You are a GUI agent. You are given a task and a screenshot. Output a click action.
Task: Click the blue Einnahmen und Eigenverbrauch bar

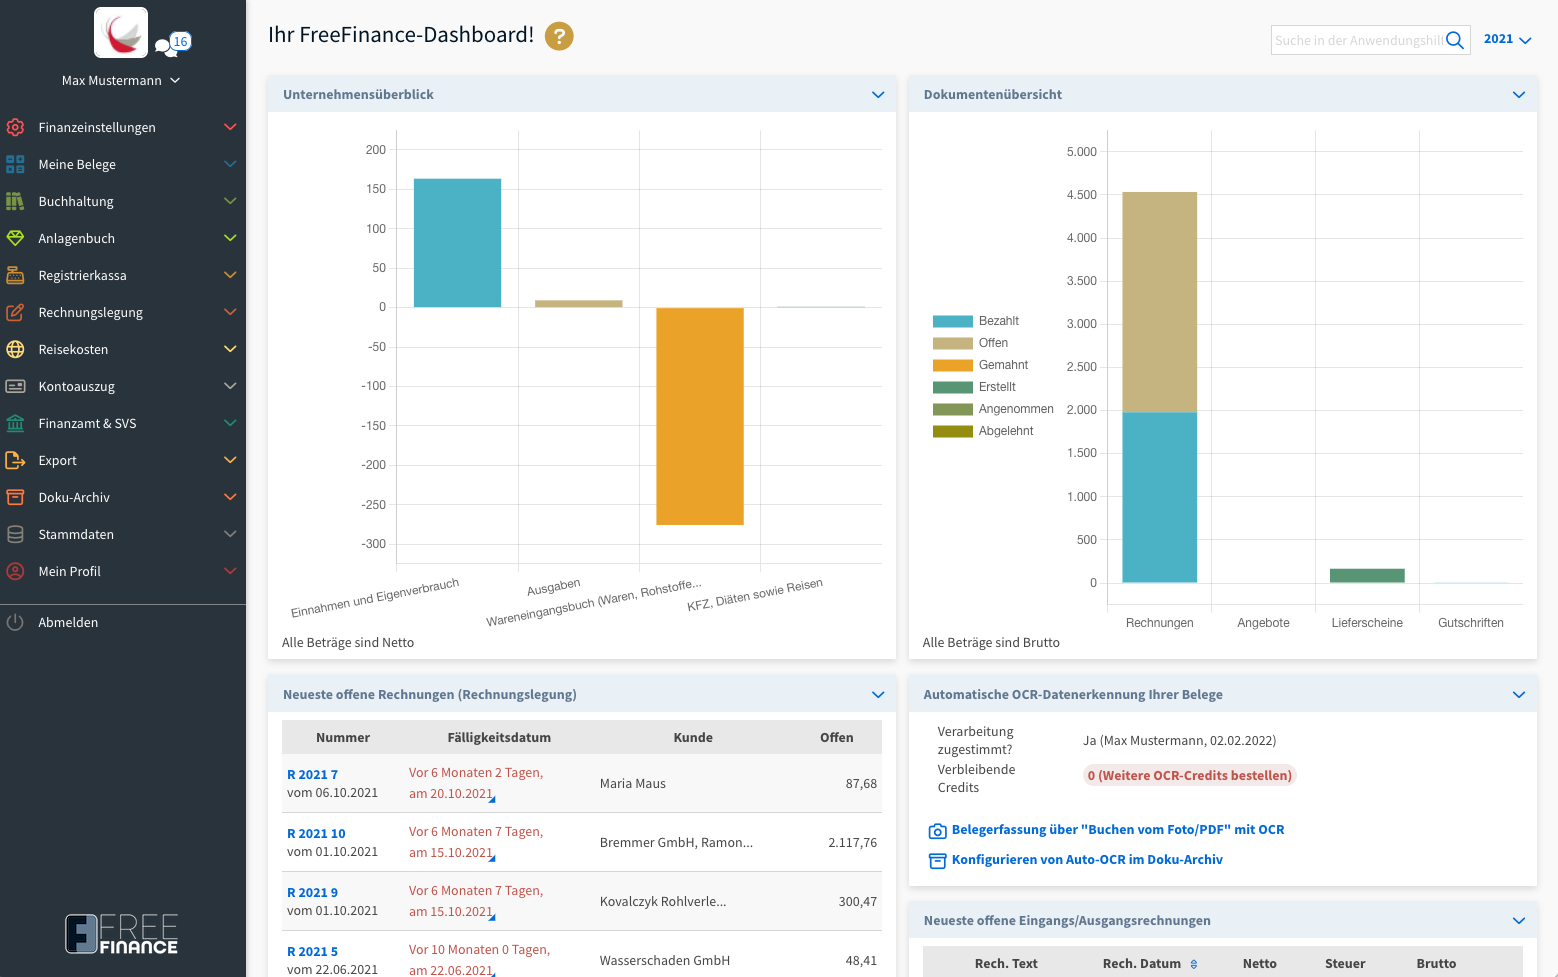click(457, 243)
